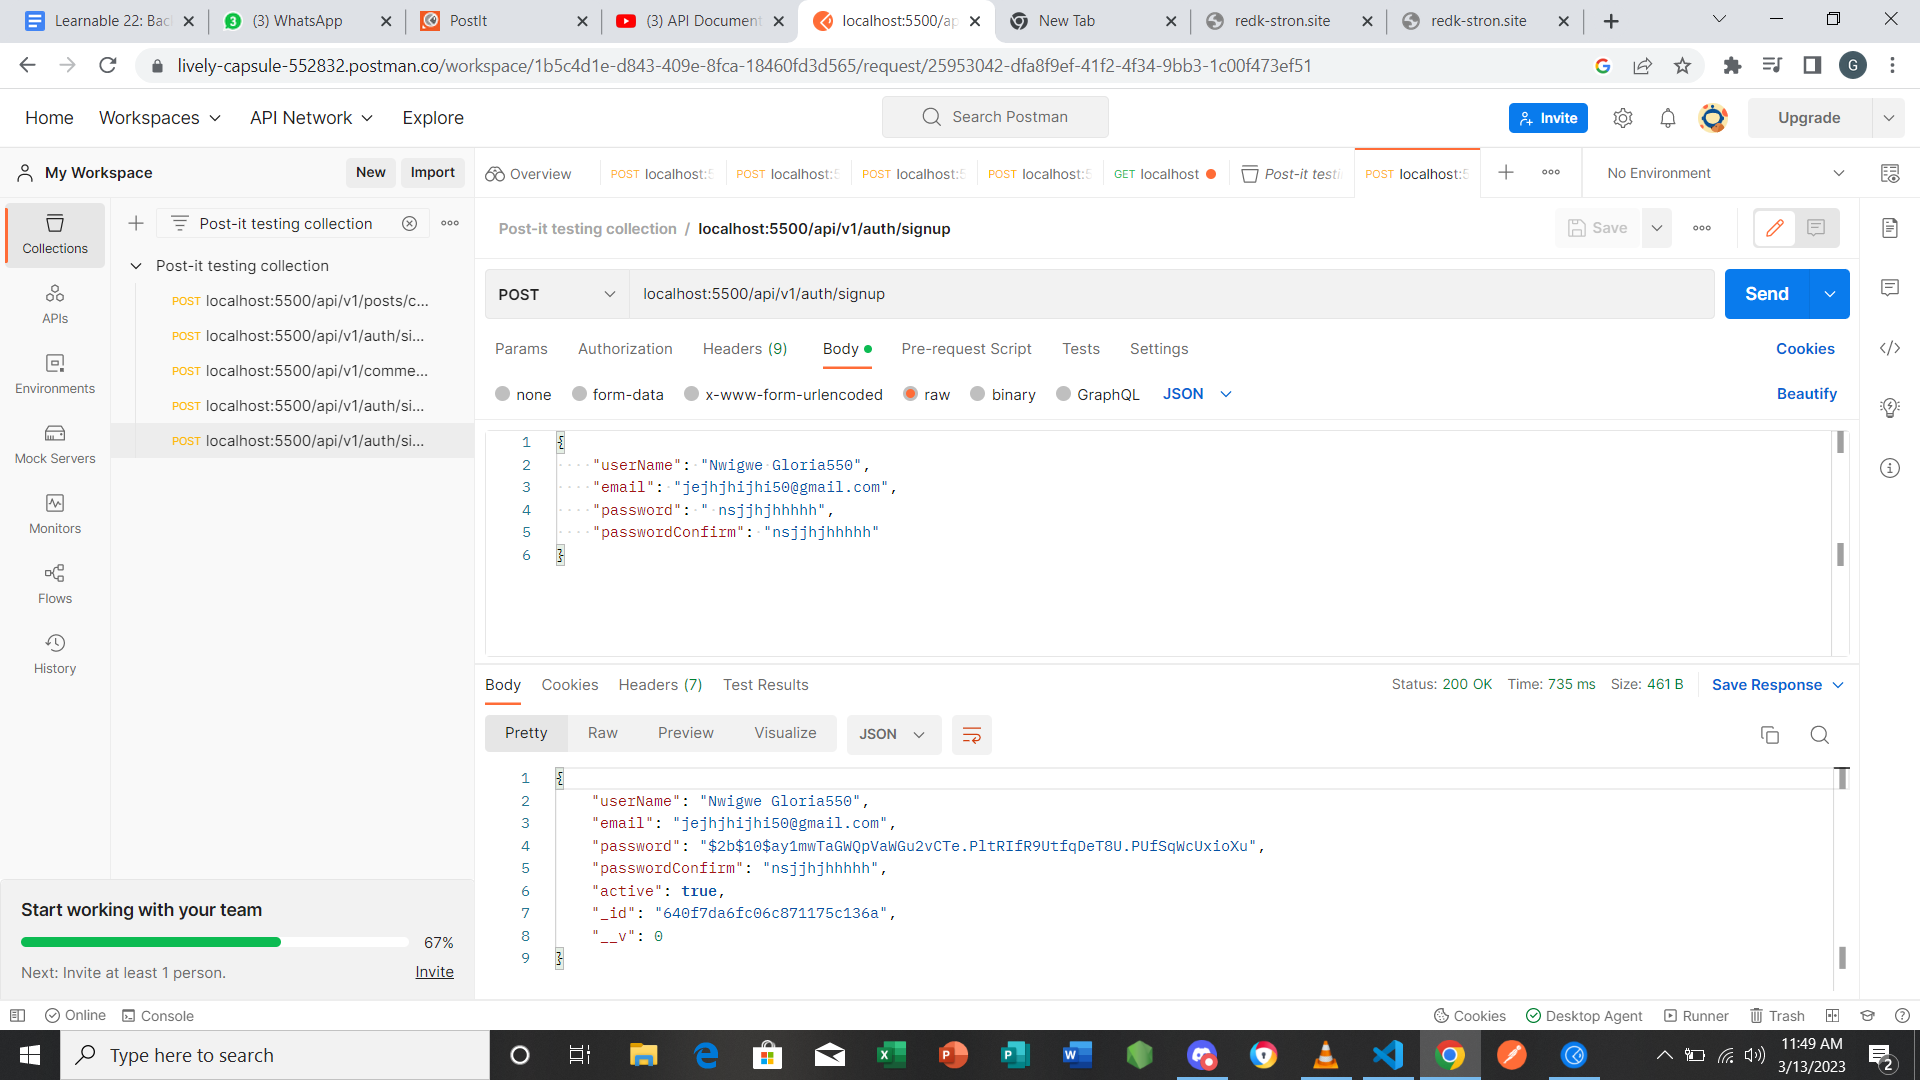Open the Collections sidebar panel
Image resolution: width=1920 pixels, height=1080 pixels.
pos(55,235)
